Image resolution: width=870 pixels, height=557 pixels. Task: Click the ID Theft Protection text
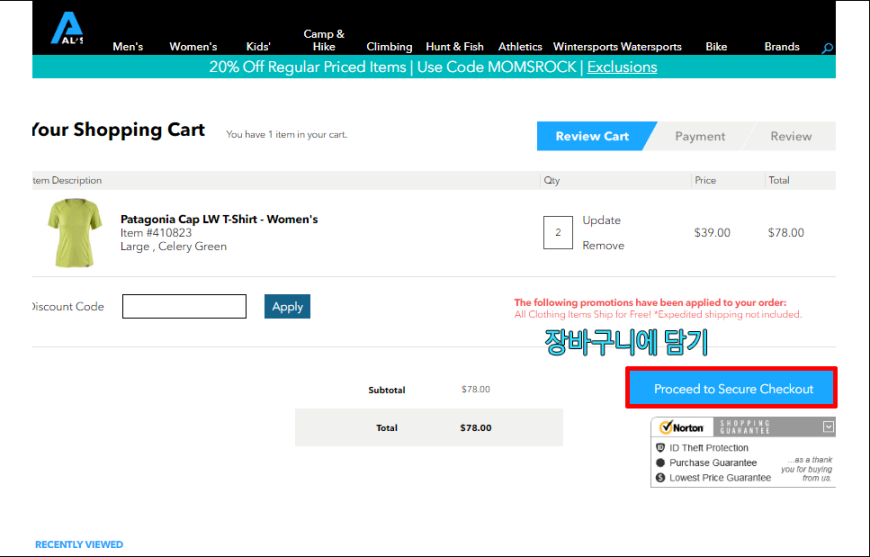[709, 448]
